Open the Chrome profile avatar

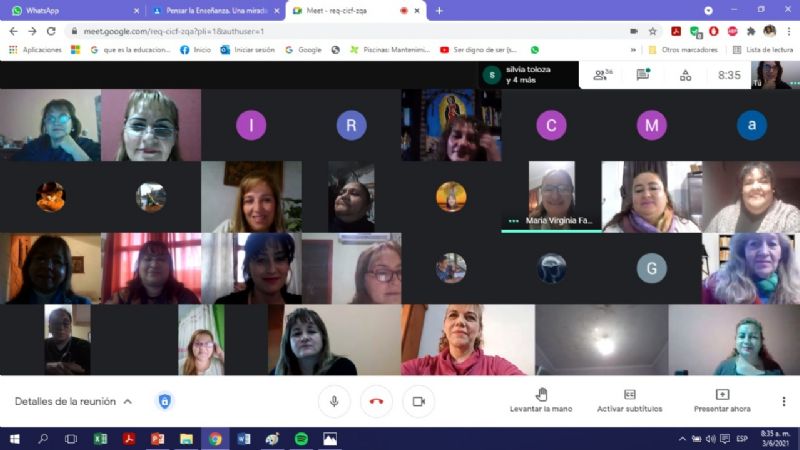[x=769, y=31]
